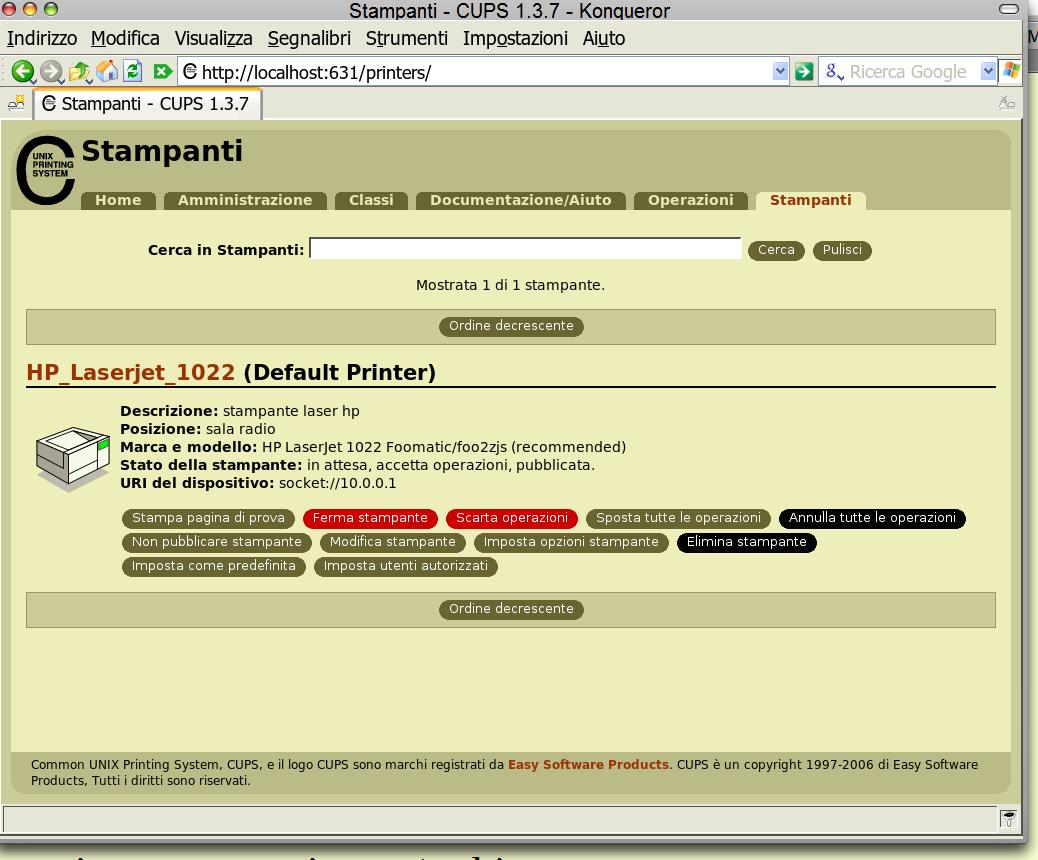Viewport: 1038px width, 860px height.
Task: Click the upper Ordine decrescente button
Action: pyautogui.click(x=511, y=326)
